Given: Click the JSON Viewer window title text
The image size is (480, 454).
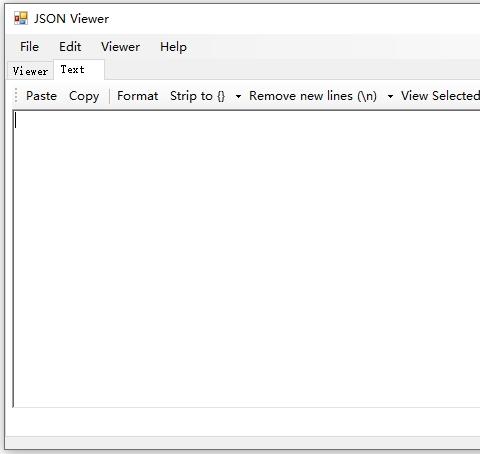Looking at the screenshot, I should click(x=71, y=19).
